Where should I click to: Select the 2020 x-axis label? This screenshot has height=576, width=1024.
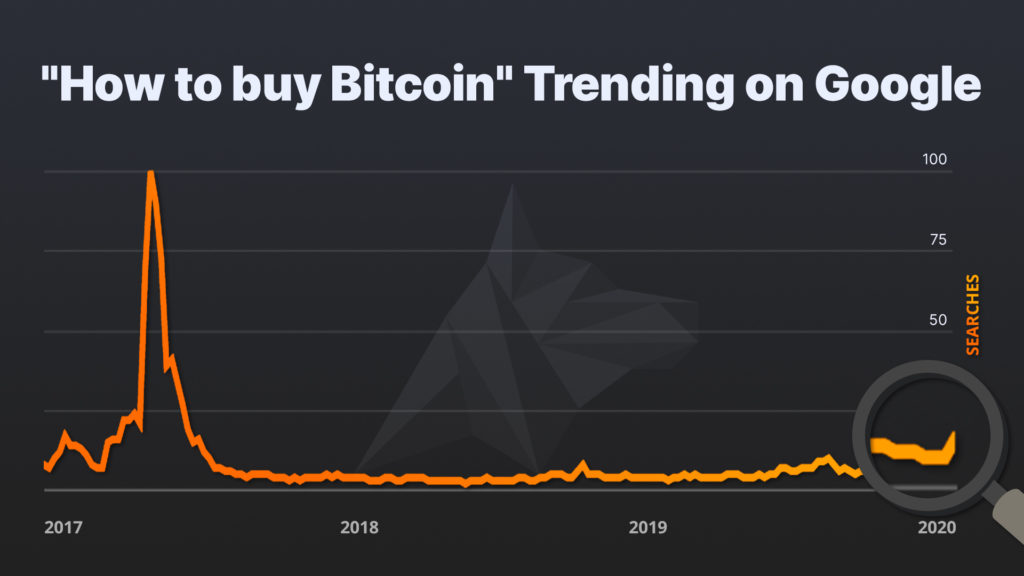click(x=937, y=527)
